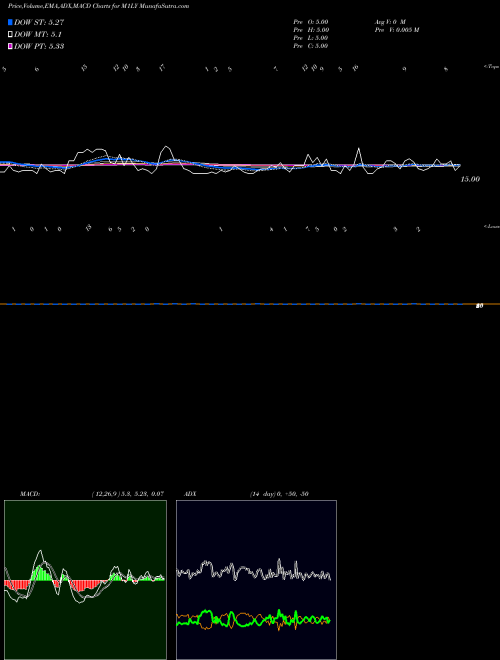Select the 'DOW PT: 5.33' legend text
Viewport: 500px width, 660px height.
39,46
